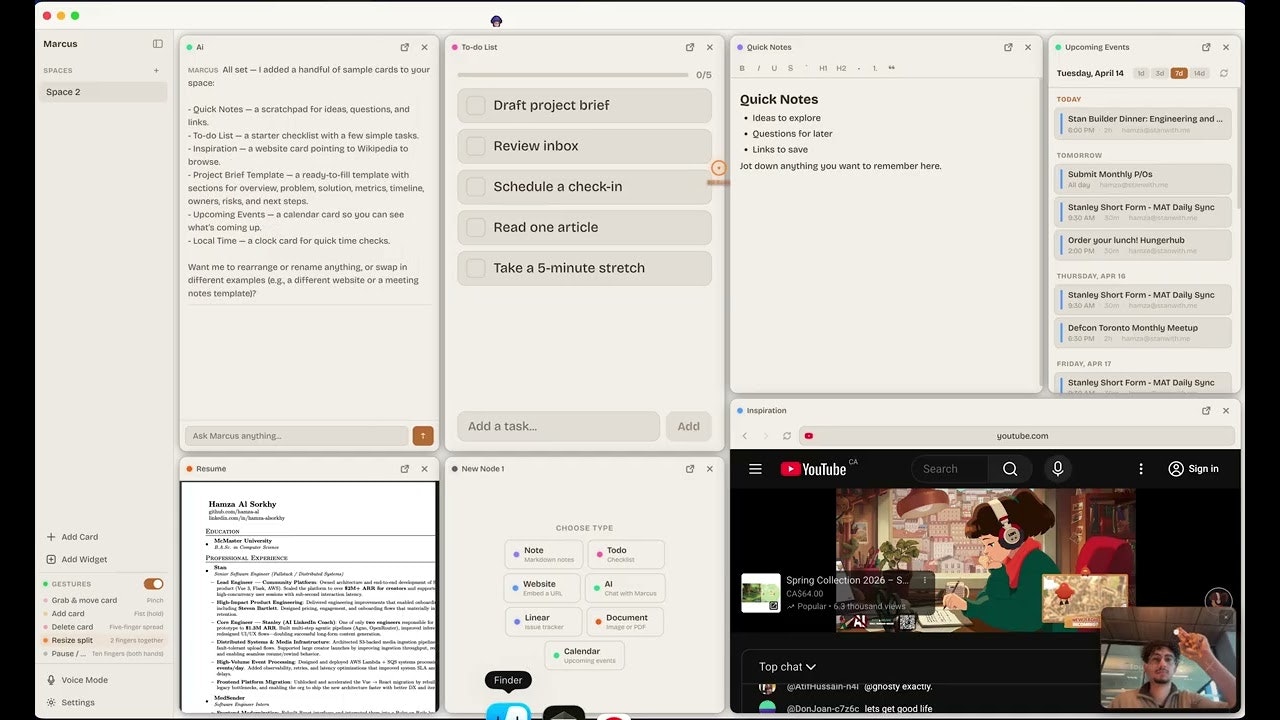Select the 7d range in Upcoming Events

(x=1179, y=73)
